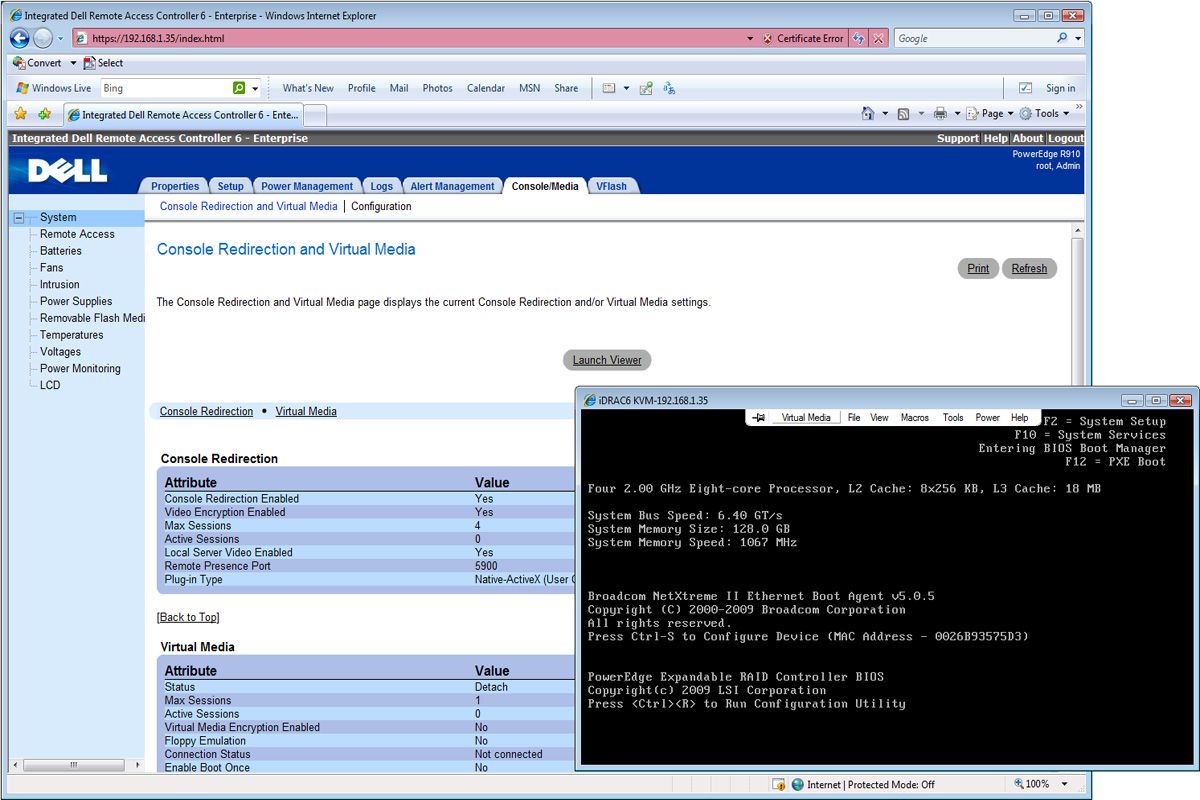The width and height of the screenshot is (1200, 800).
Task: Open Macros menu in KVM window
Action: (x=914, y=418)
